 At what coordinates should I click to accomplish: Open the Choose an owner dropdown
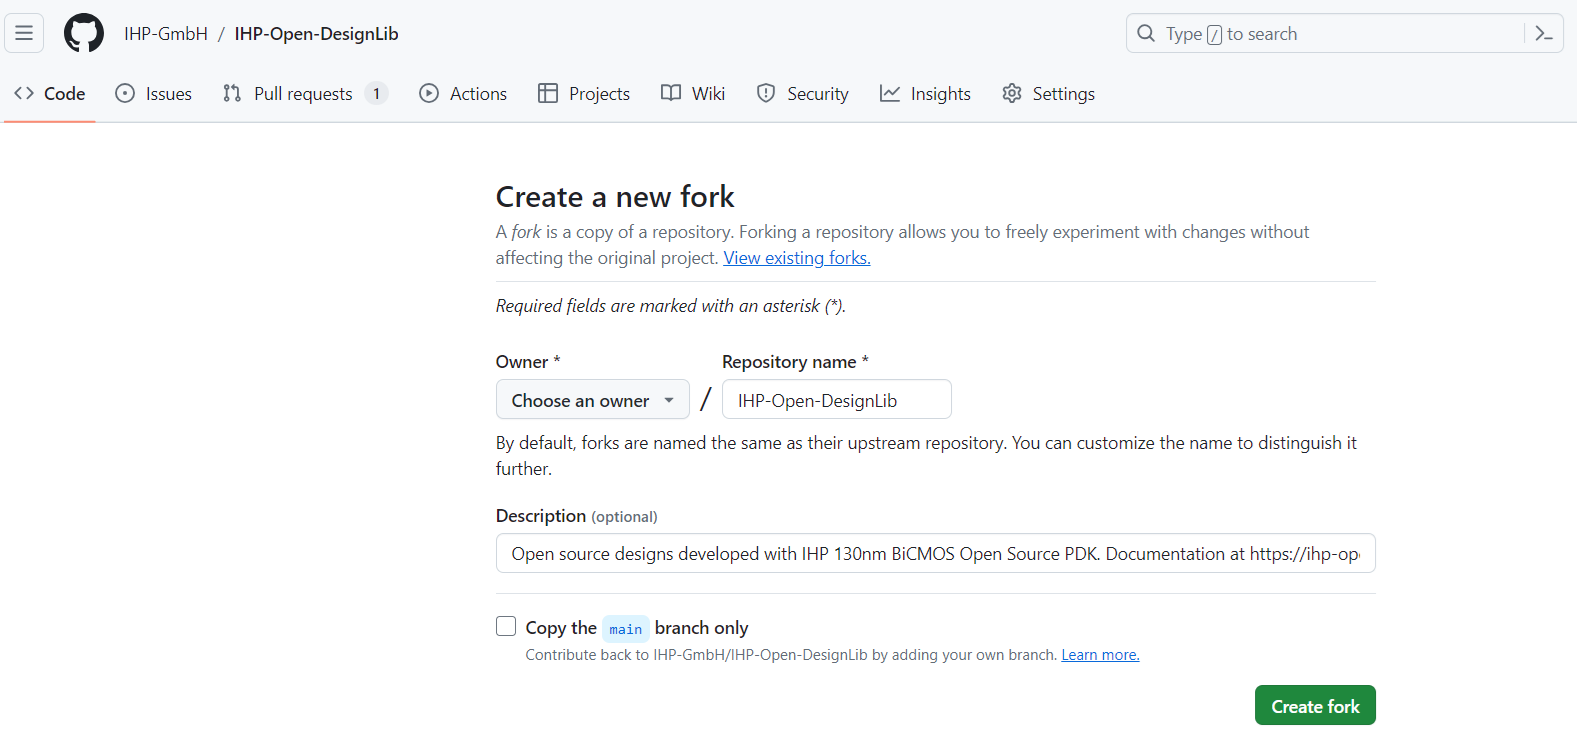click(x=593, y=399)
